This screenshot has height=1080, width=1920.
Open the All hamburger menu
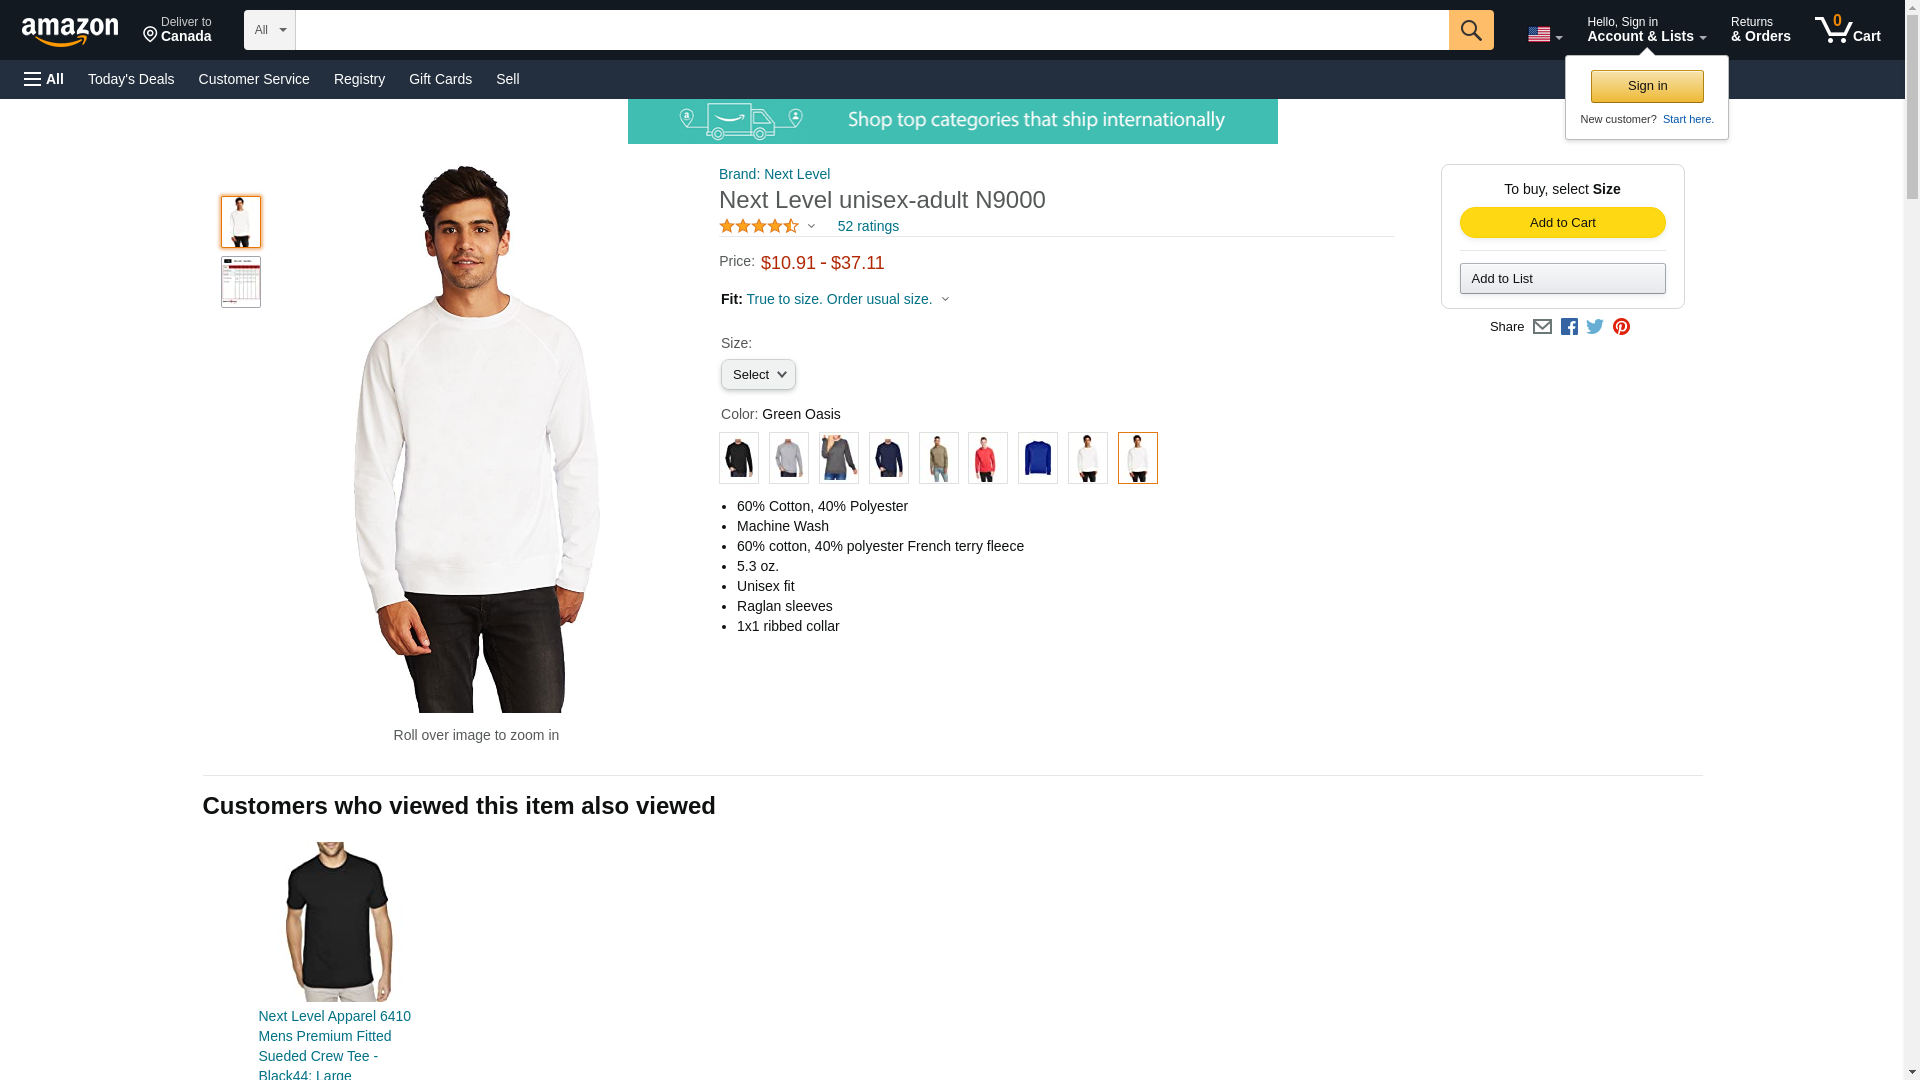(44, 79)
